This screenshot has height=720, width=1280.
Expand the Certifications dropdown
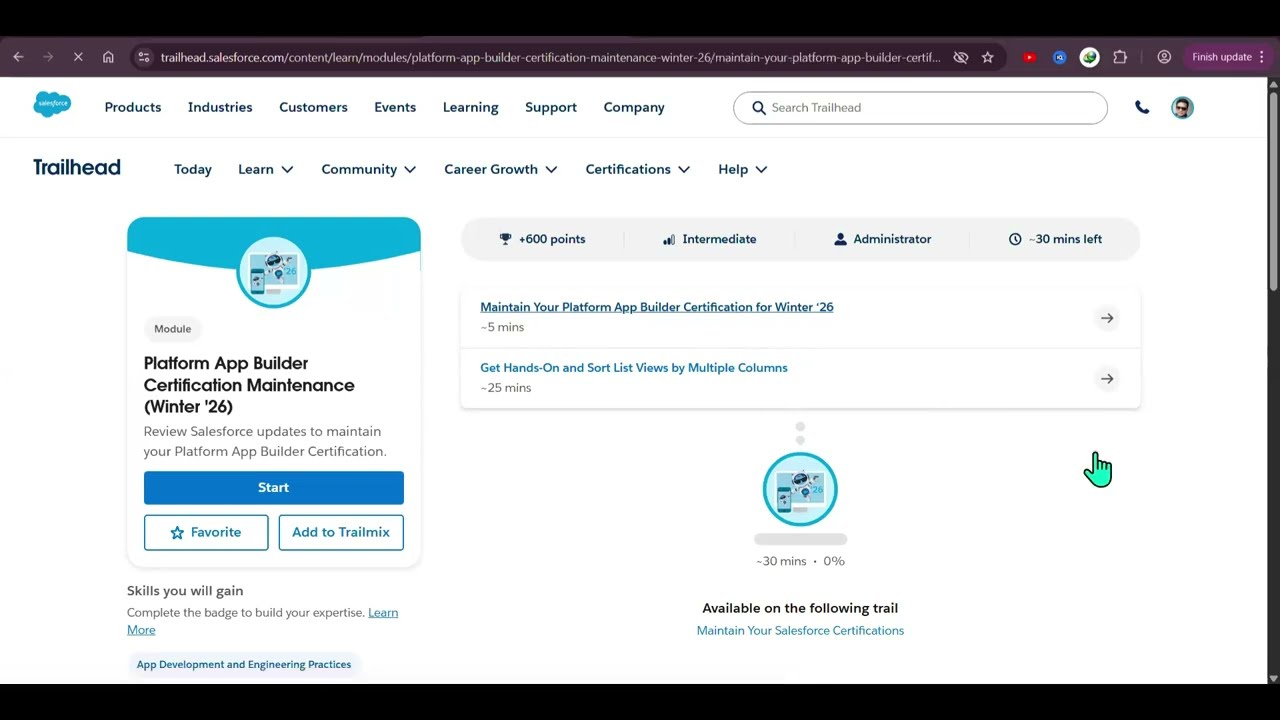point(638,169)
